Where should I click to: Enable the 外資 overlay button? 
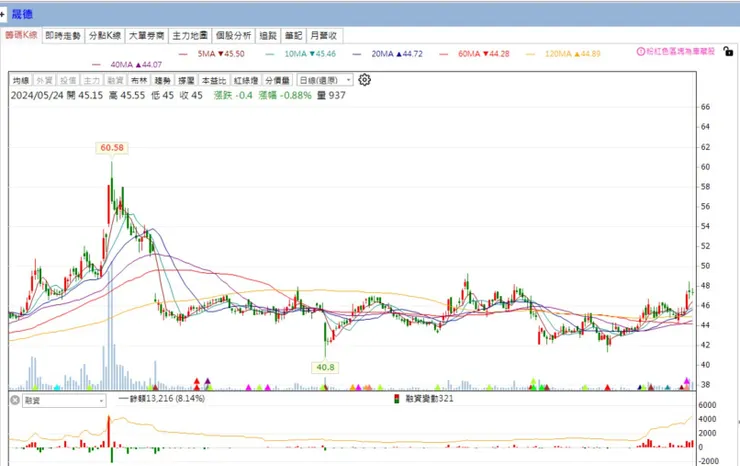tap(45, 80)
